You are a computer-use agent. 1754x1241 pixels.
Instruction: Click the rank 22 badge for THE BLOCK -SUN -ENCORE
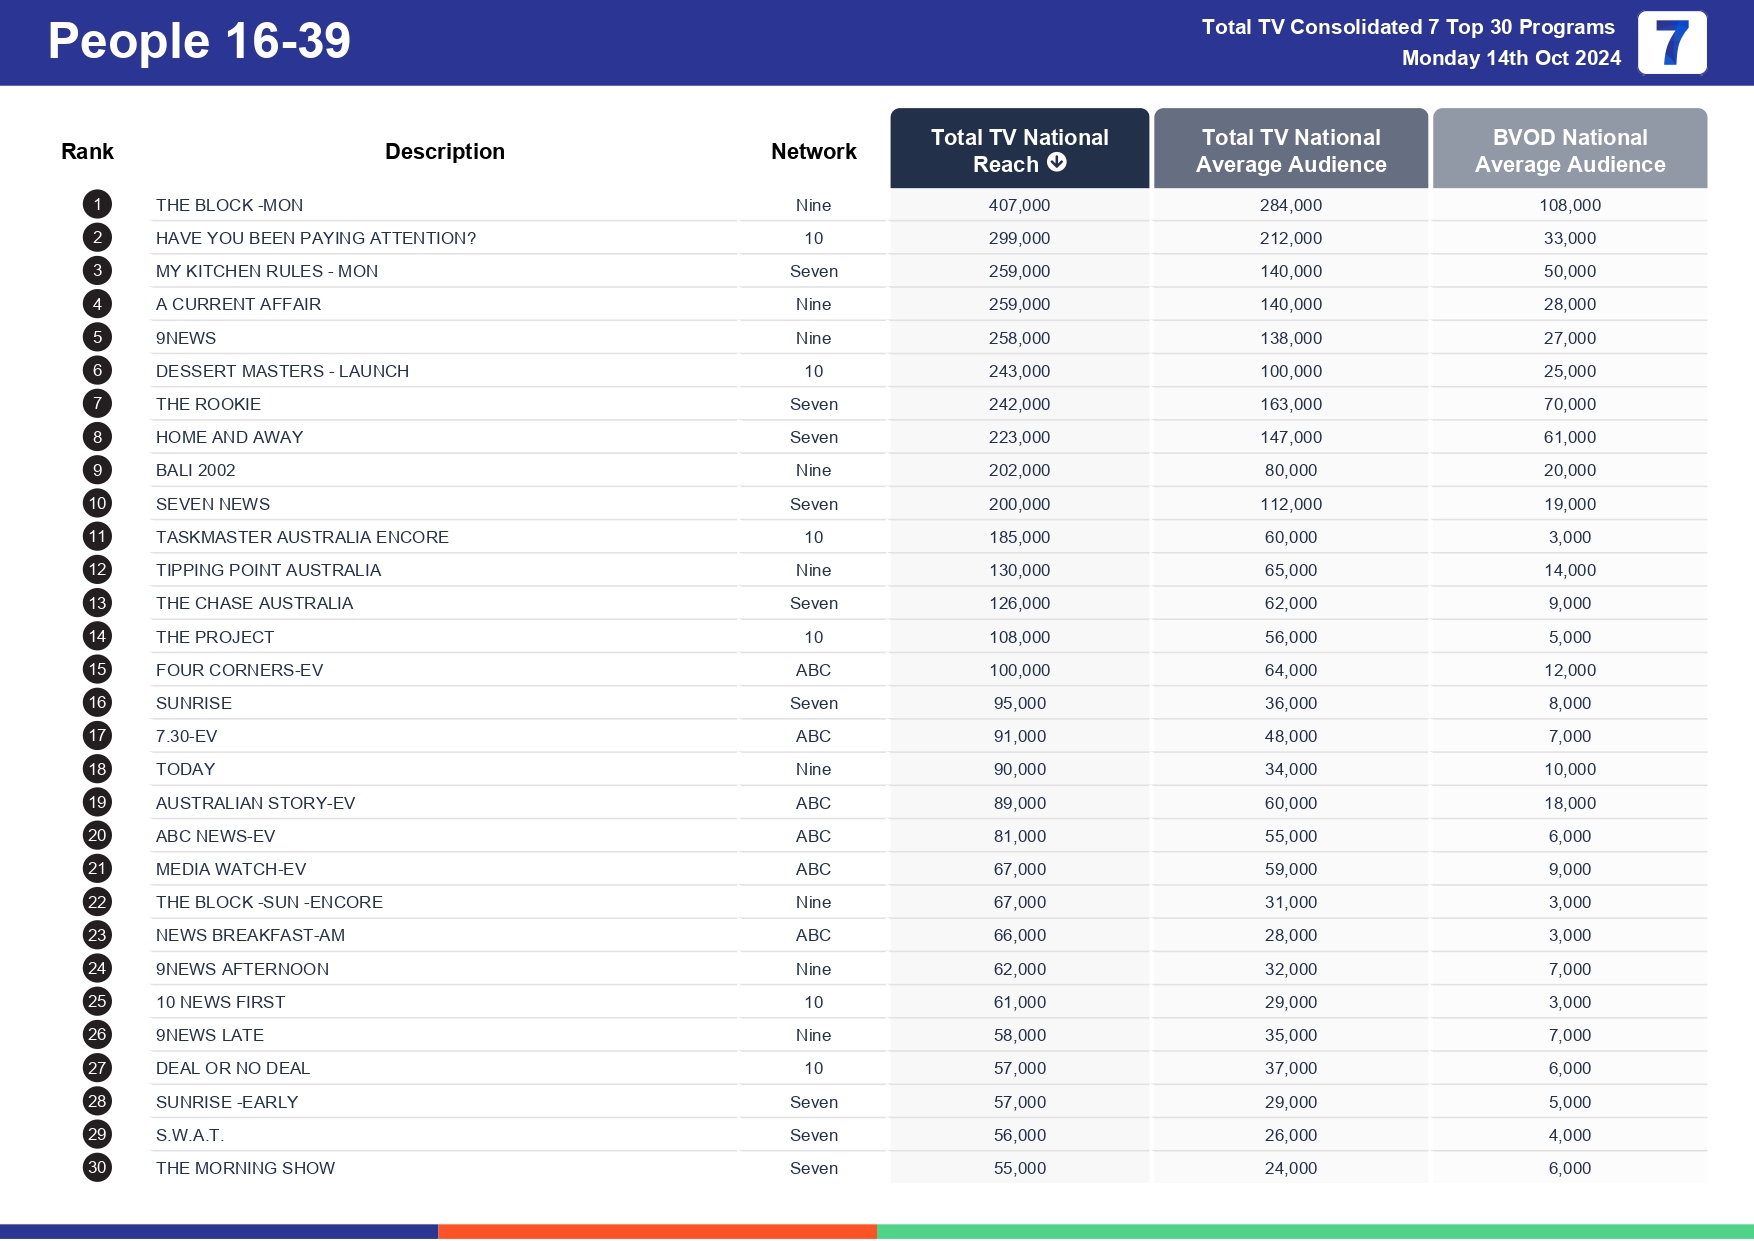(x=96, y=902)
